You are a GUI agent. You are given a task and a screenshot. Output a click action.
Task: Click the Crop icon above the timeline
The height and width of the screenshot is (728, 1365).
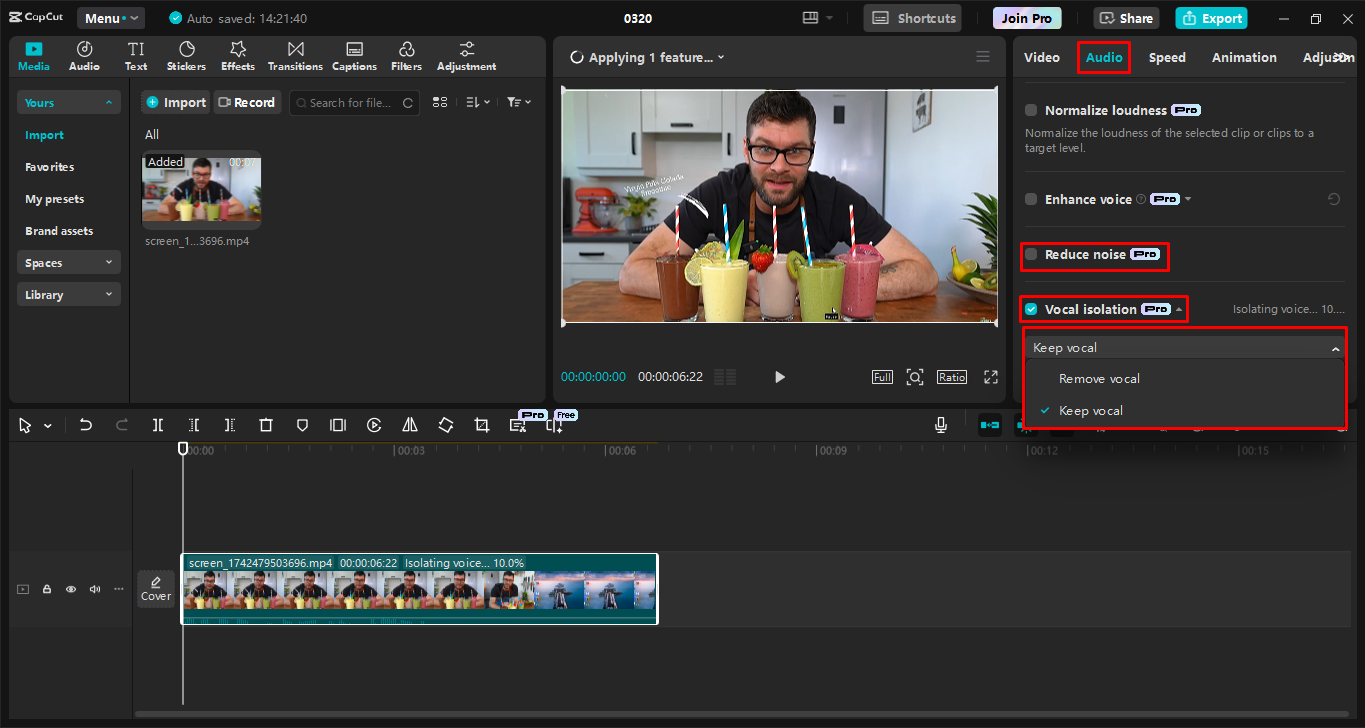point(481,424)
